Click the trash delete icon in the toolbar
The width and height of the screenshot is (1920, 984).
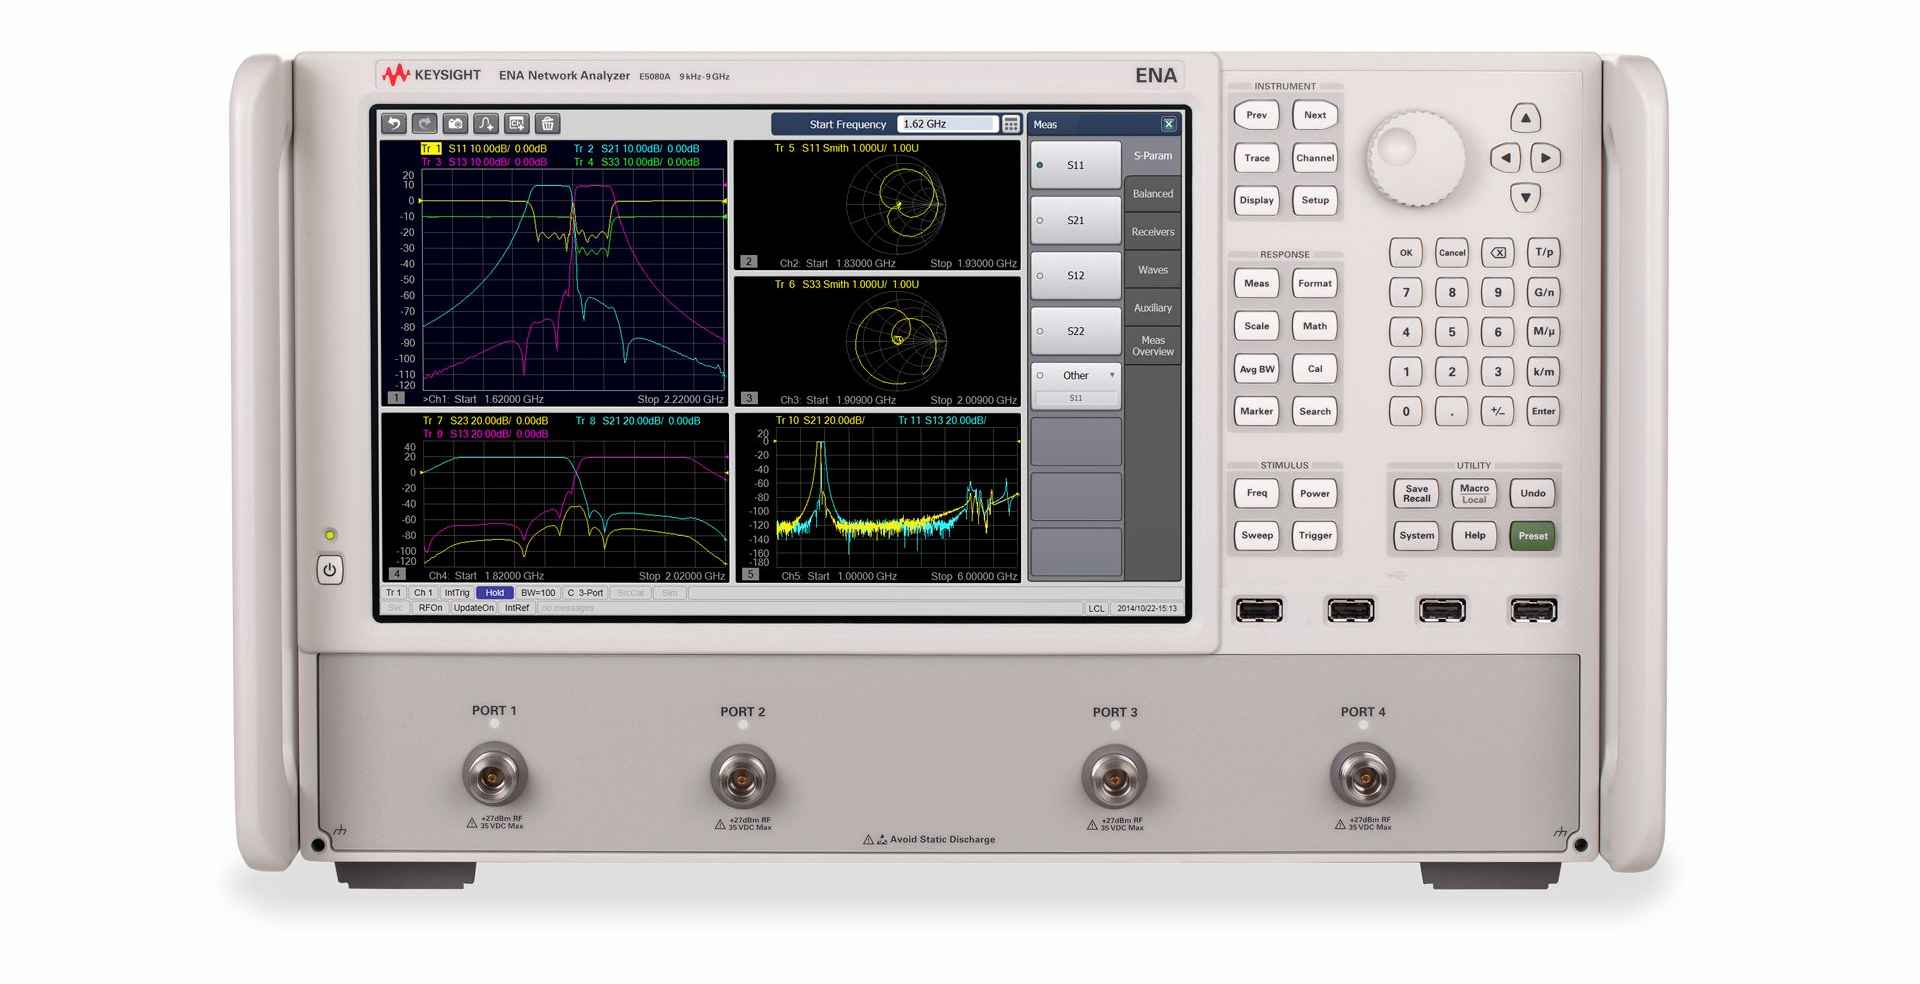click(x=548, y=124)
